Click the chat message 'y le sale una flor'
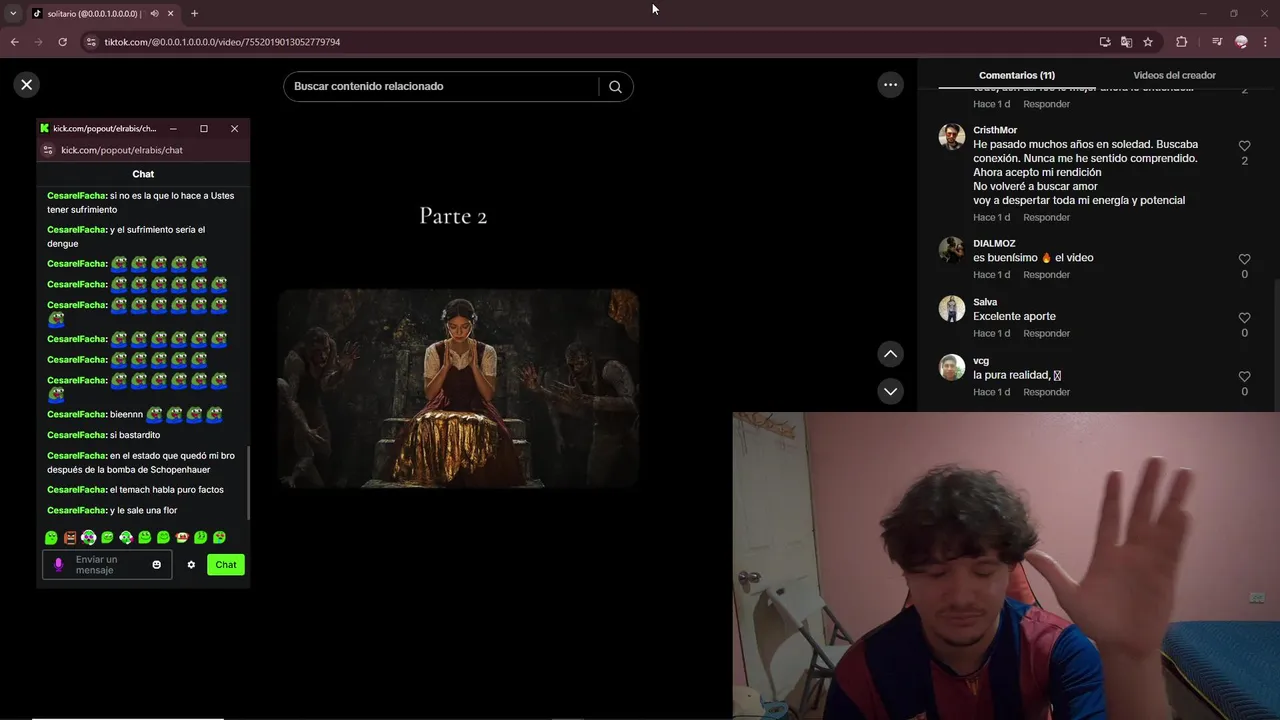1280x720 pixels. pyautogui.click(x=143, y=511)
